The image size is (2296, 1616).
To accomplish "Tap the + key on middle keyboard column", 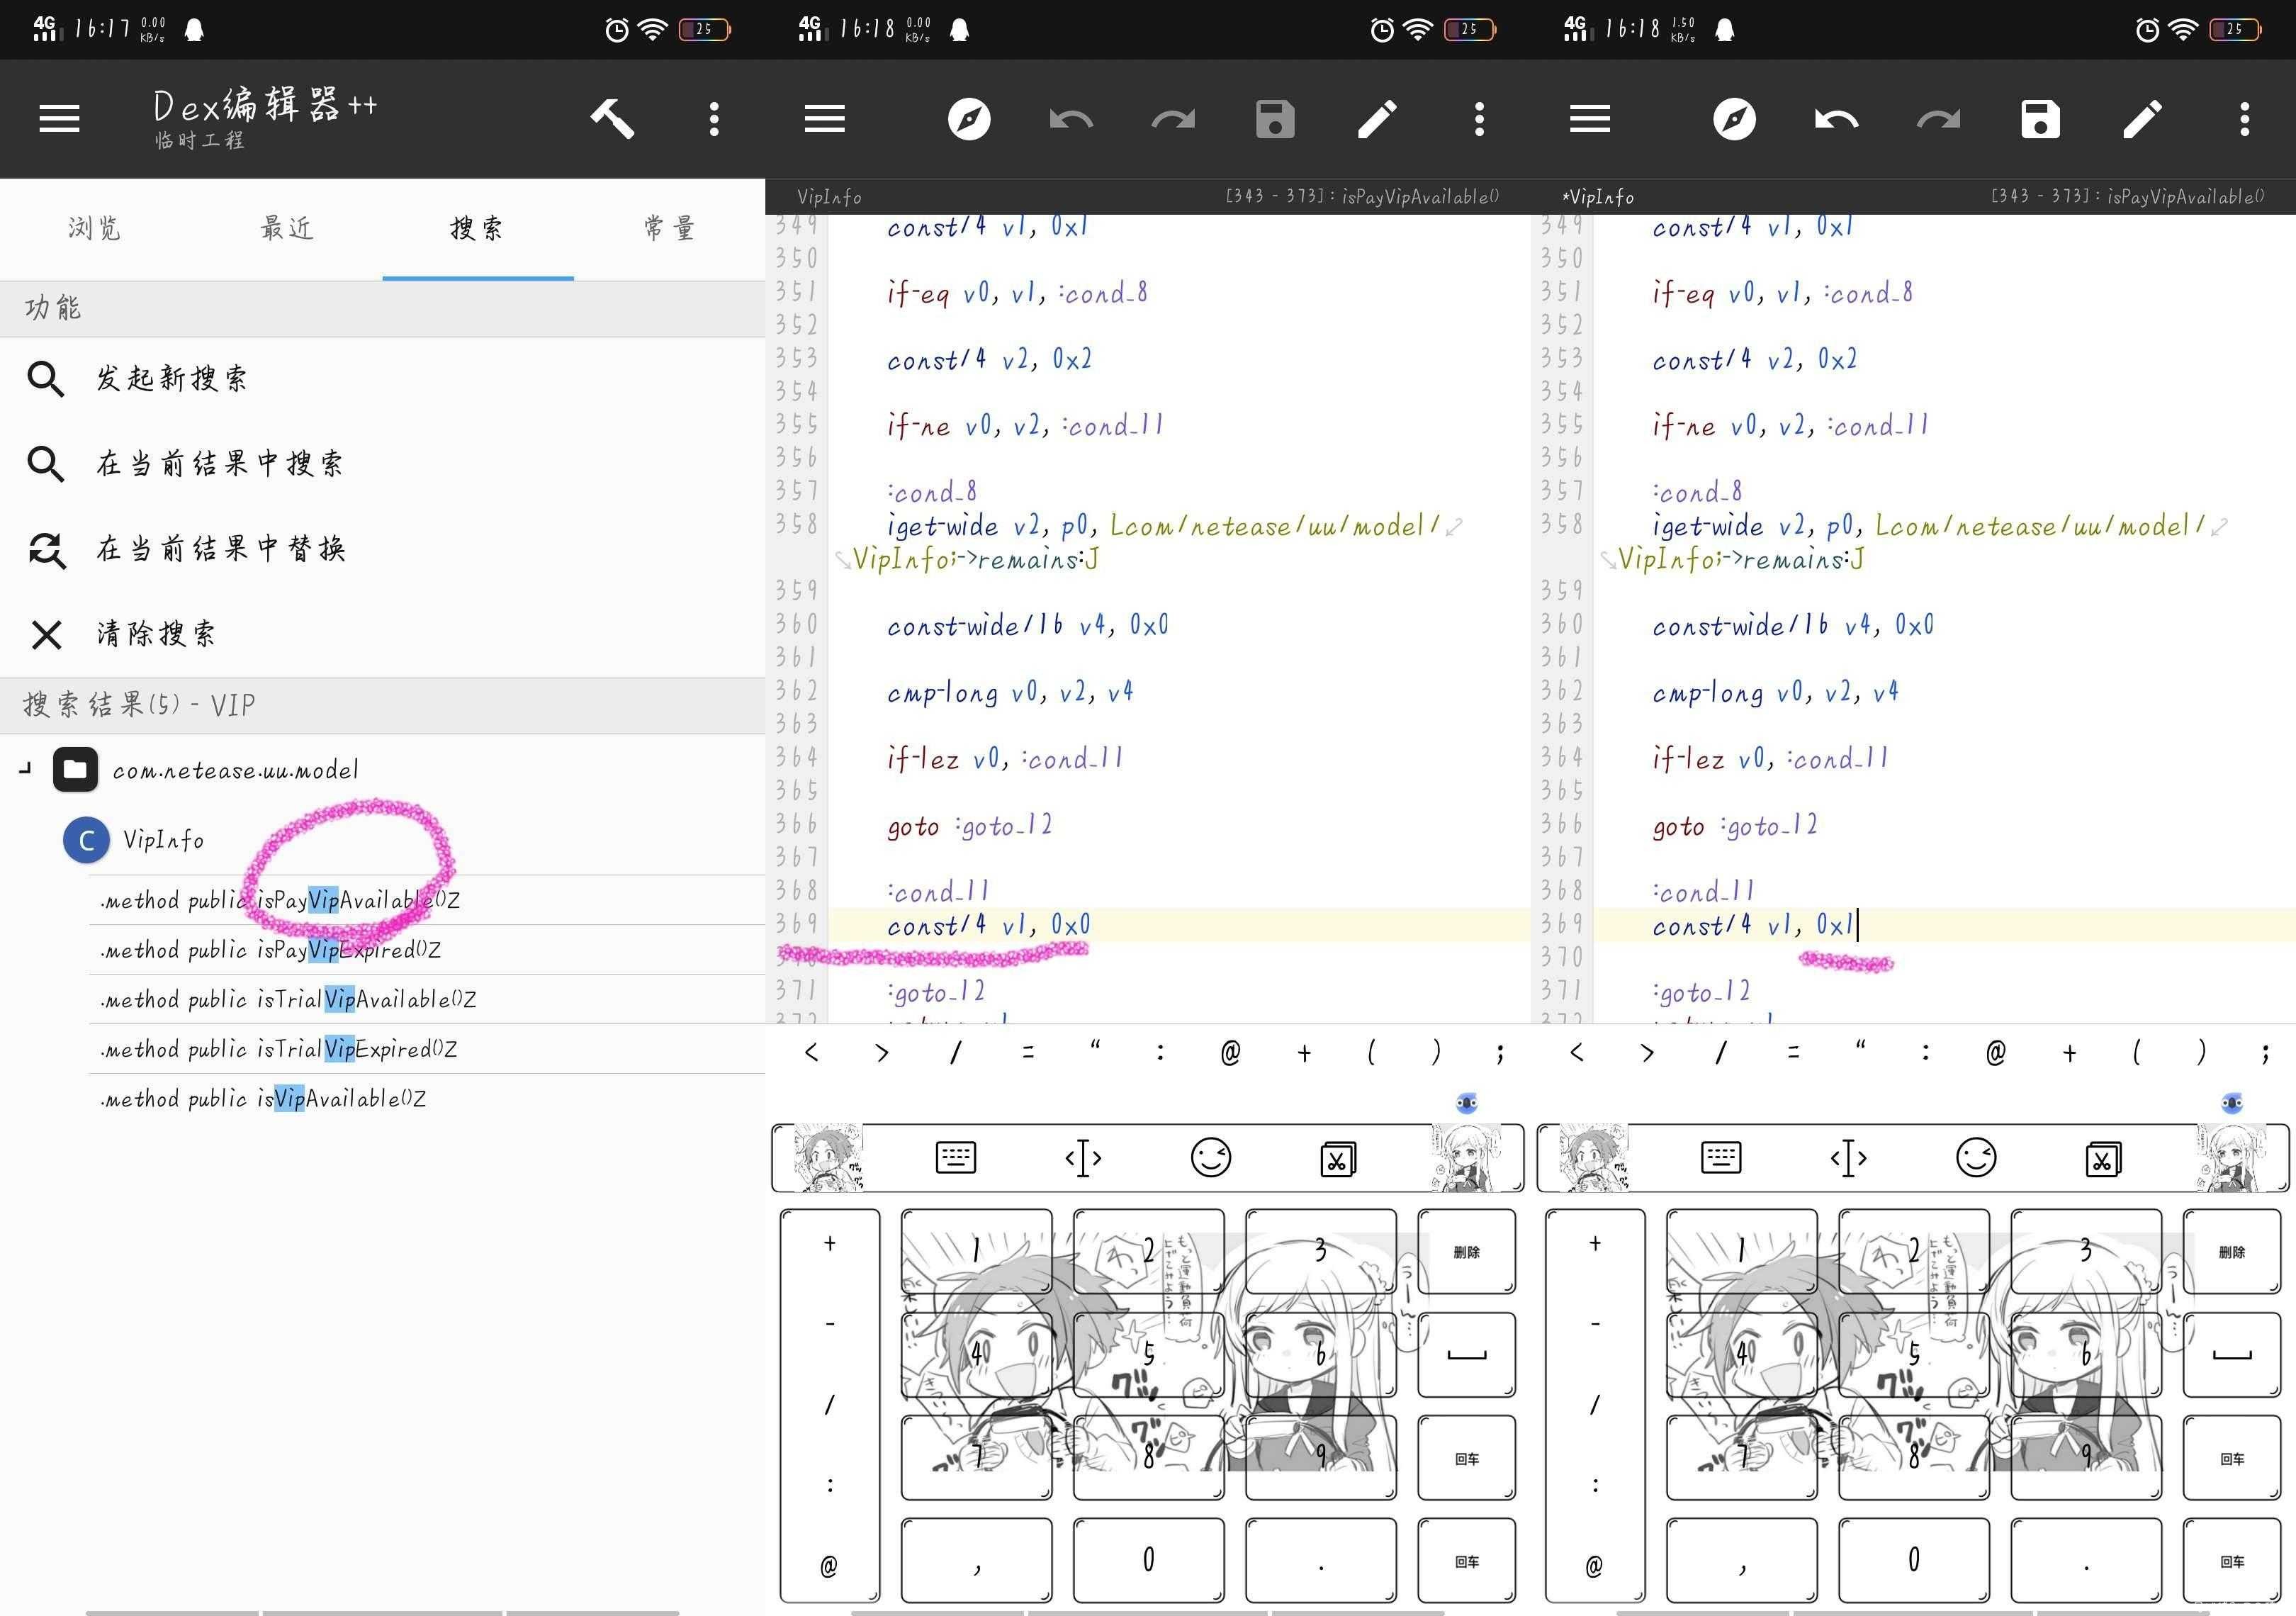I will (829, 1243).
